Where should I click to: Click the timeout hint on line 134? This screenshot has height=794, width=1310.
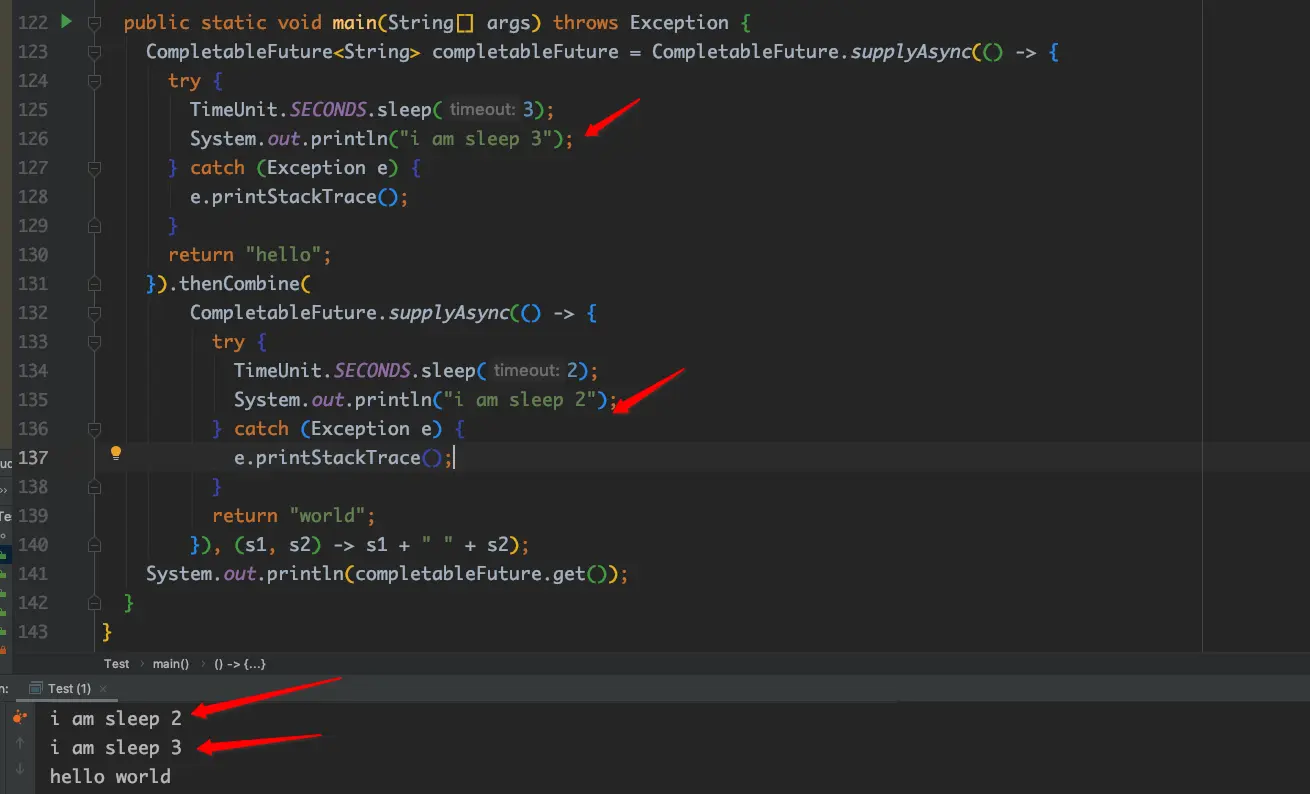click(x=526, y=370)
